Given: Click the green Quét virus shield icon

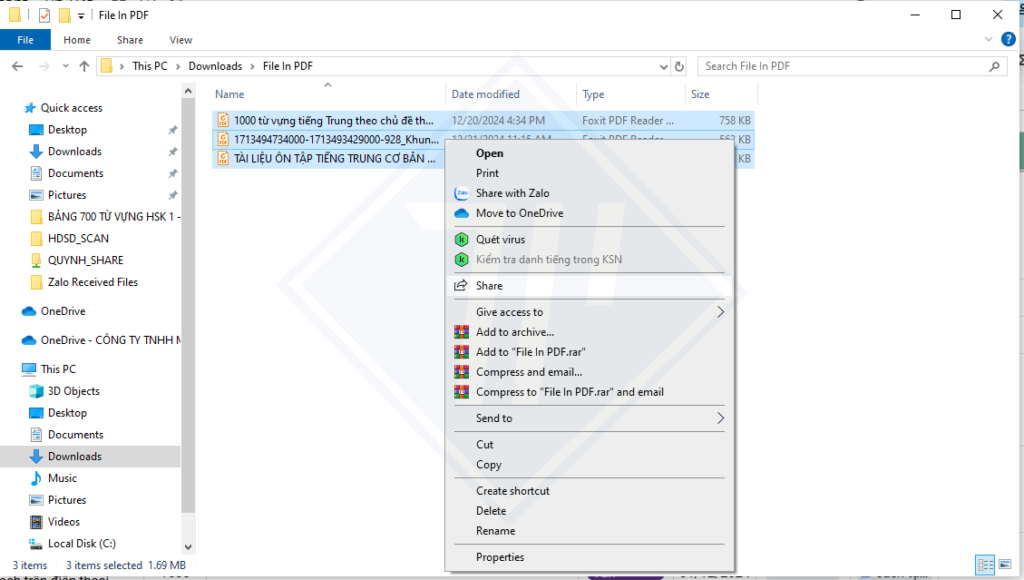Looking at the screenshot, I should [461, 240].
